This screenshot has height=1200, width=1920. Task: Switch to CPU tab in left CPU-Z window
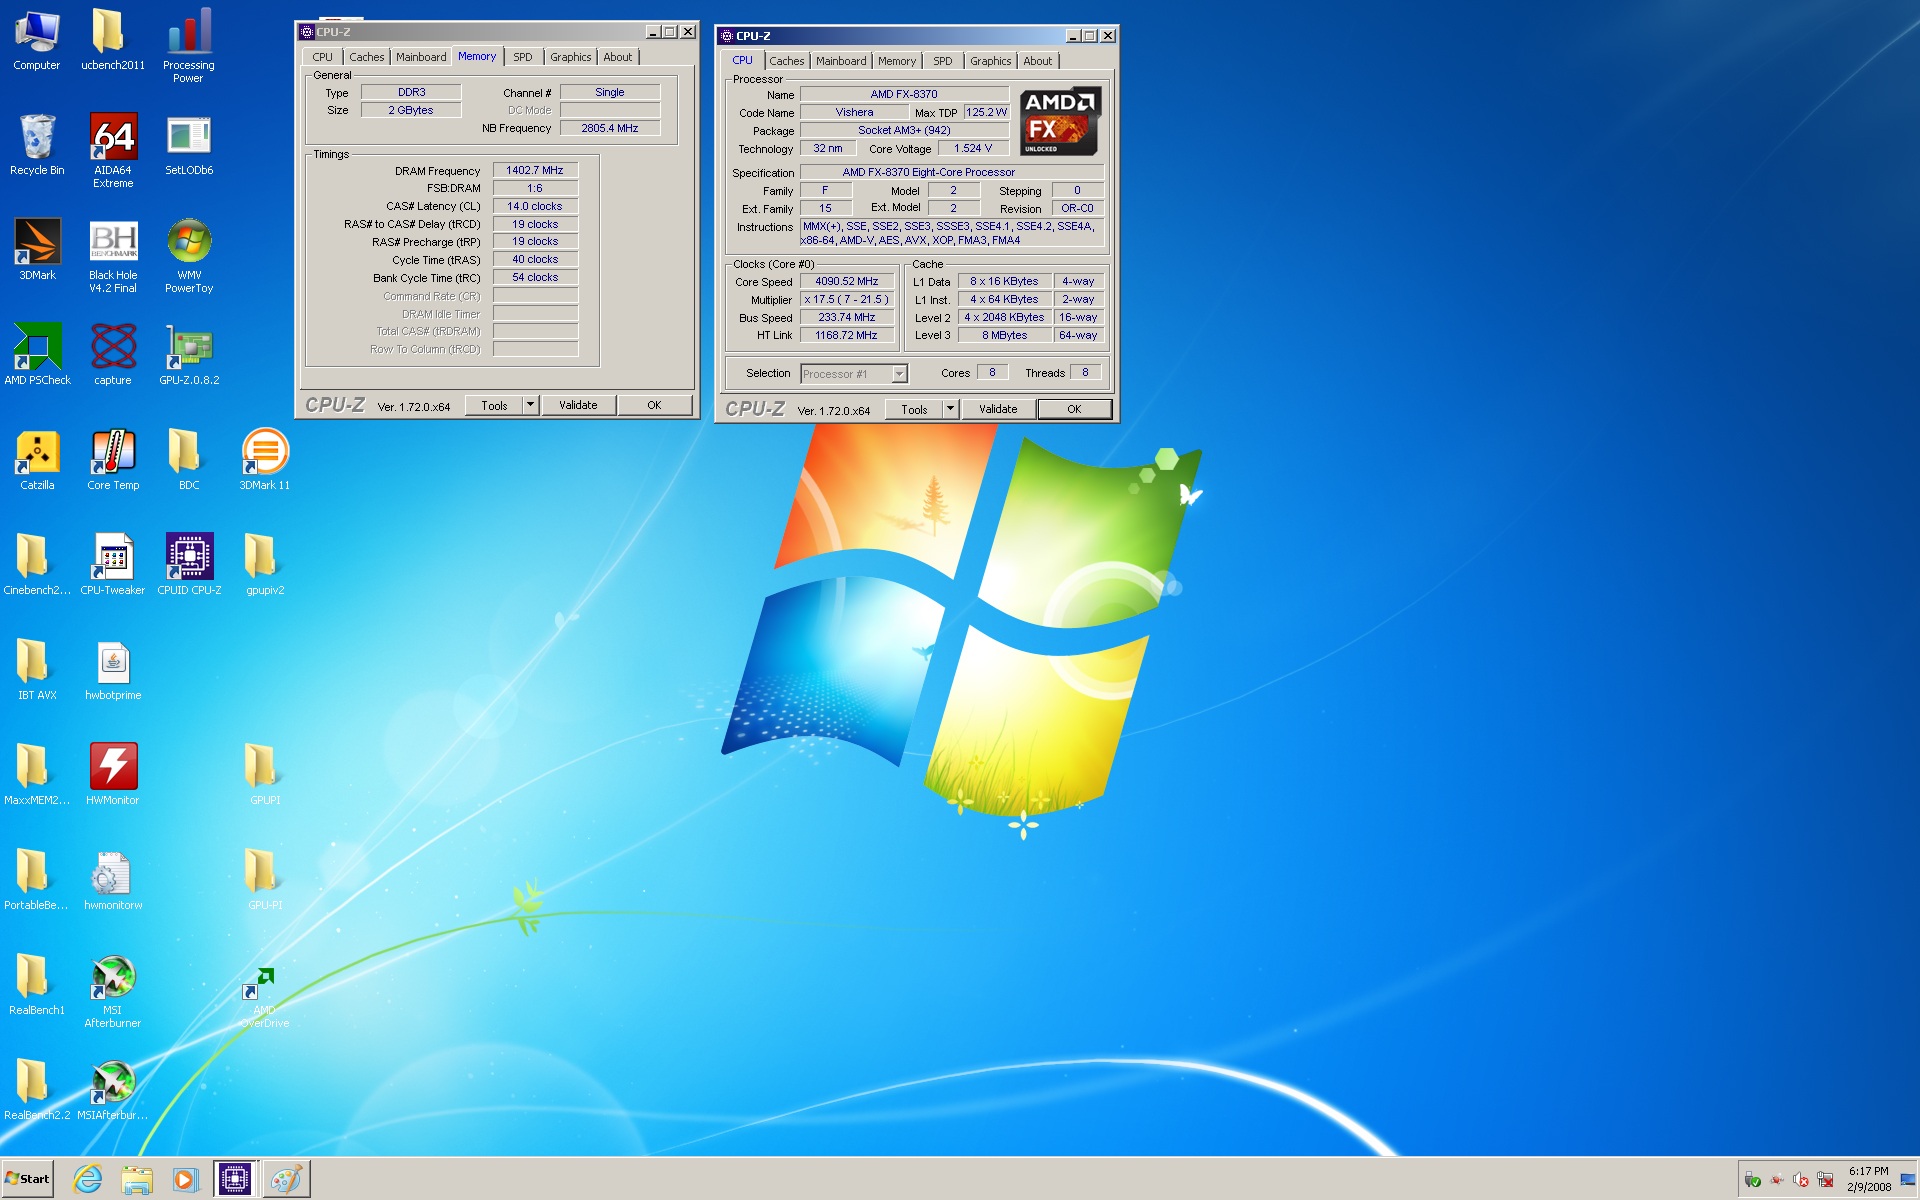[322, 57]
